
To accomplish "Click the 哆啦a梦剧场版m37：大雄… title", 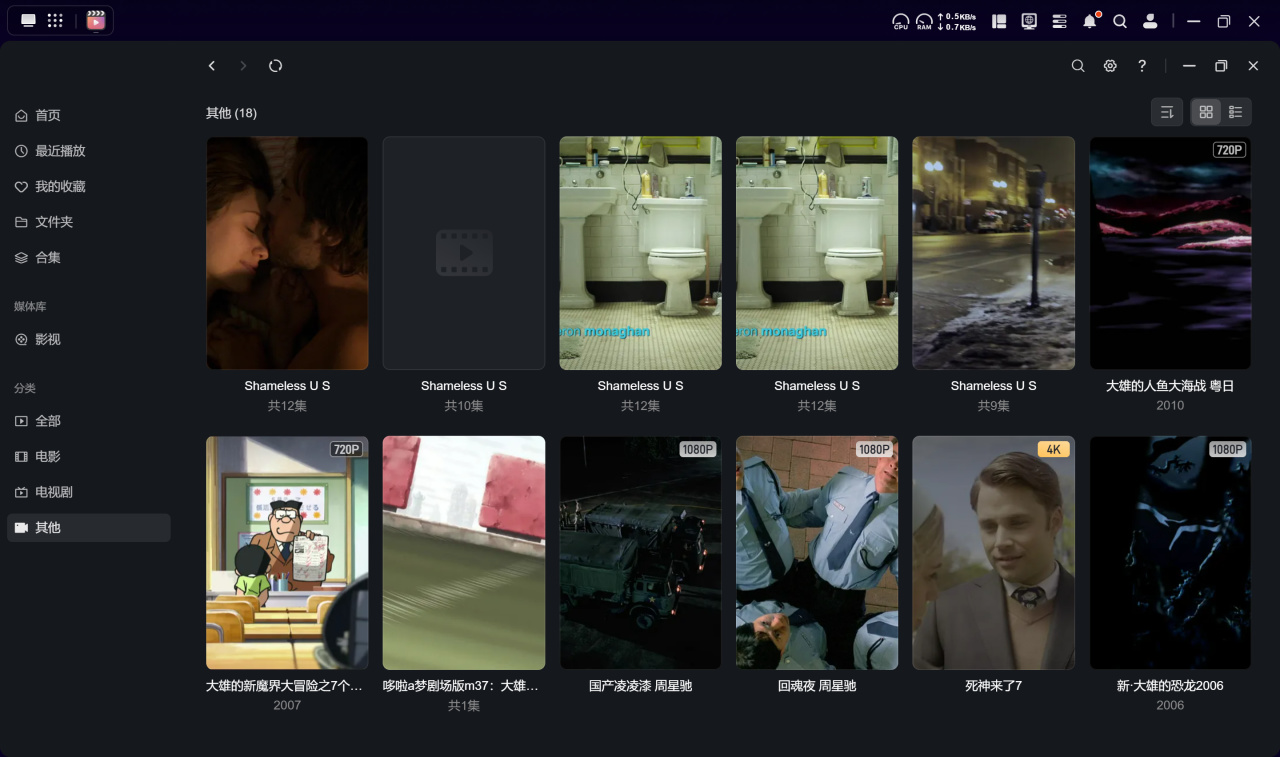I will [461, 686].
